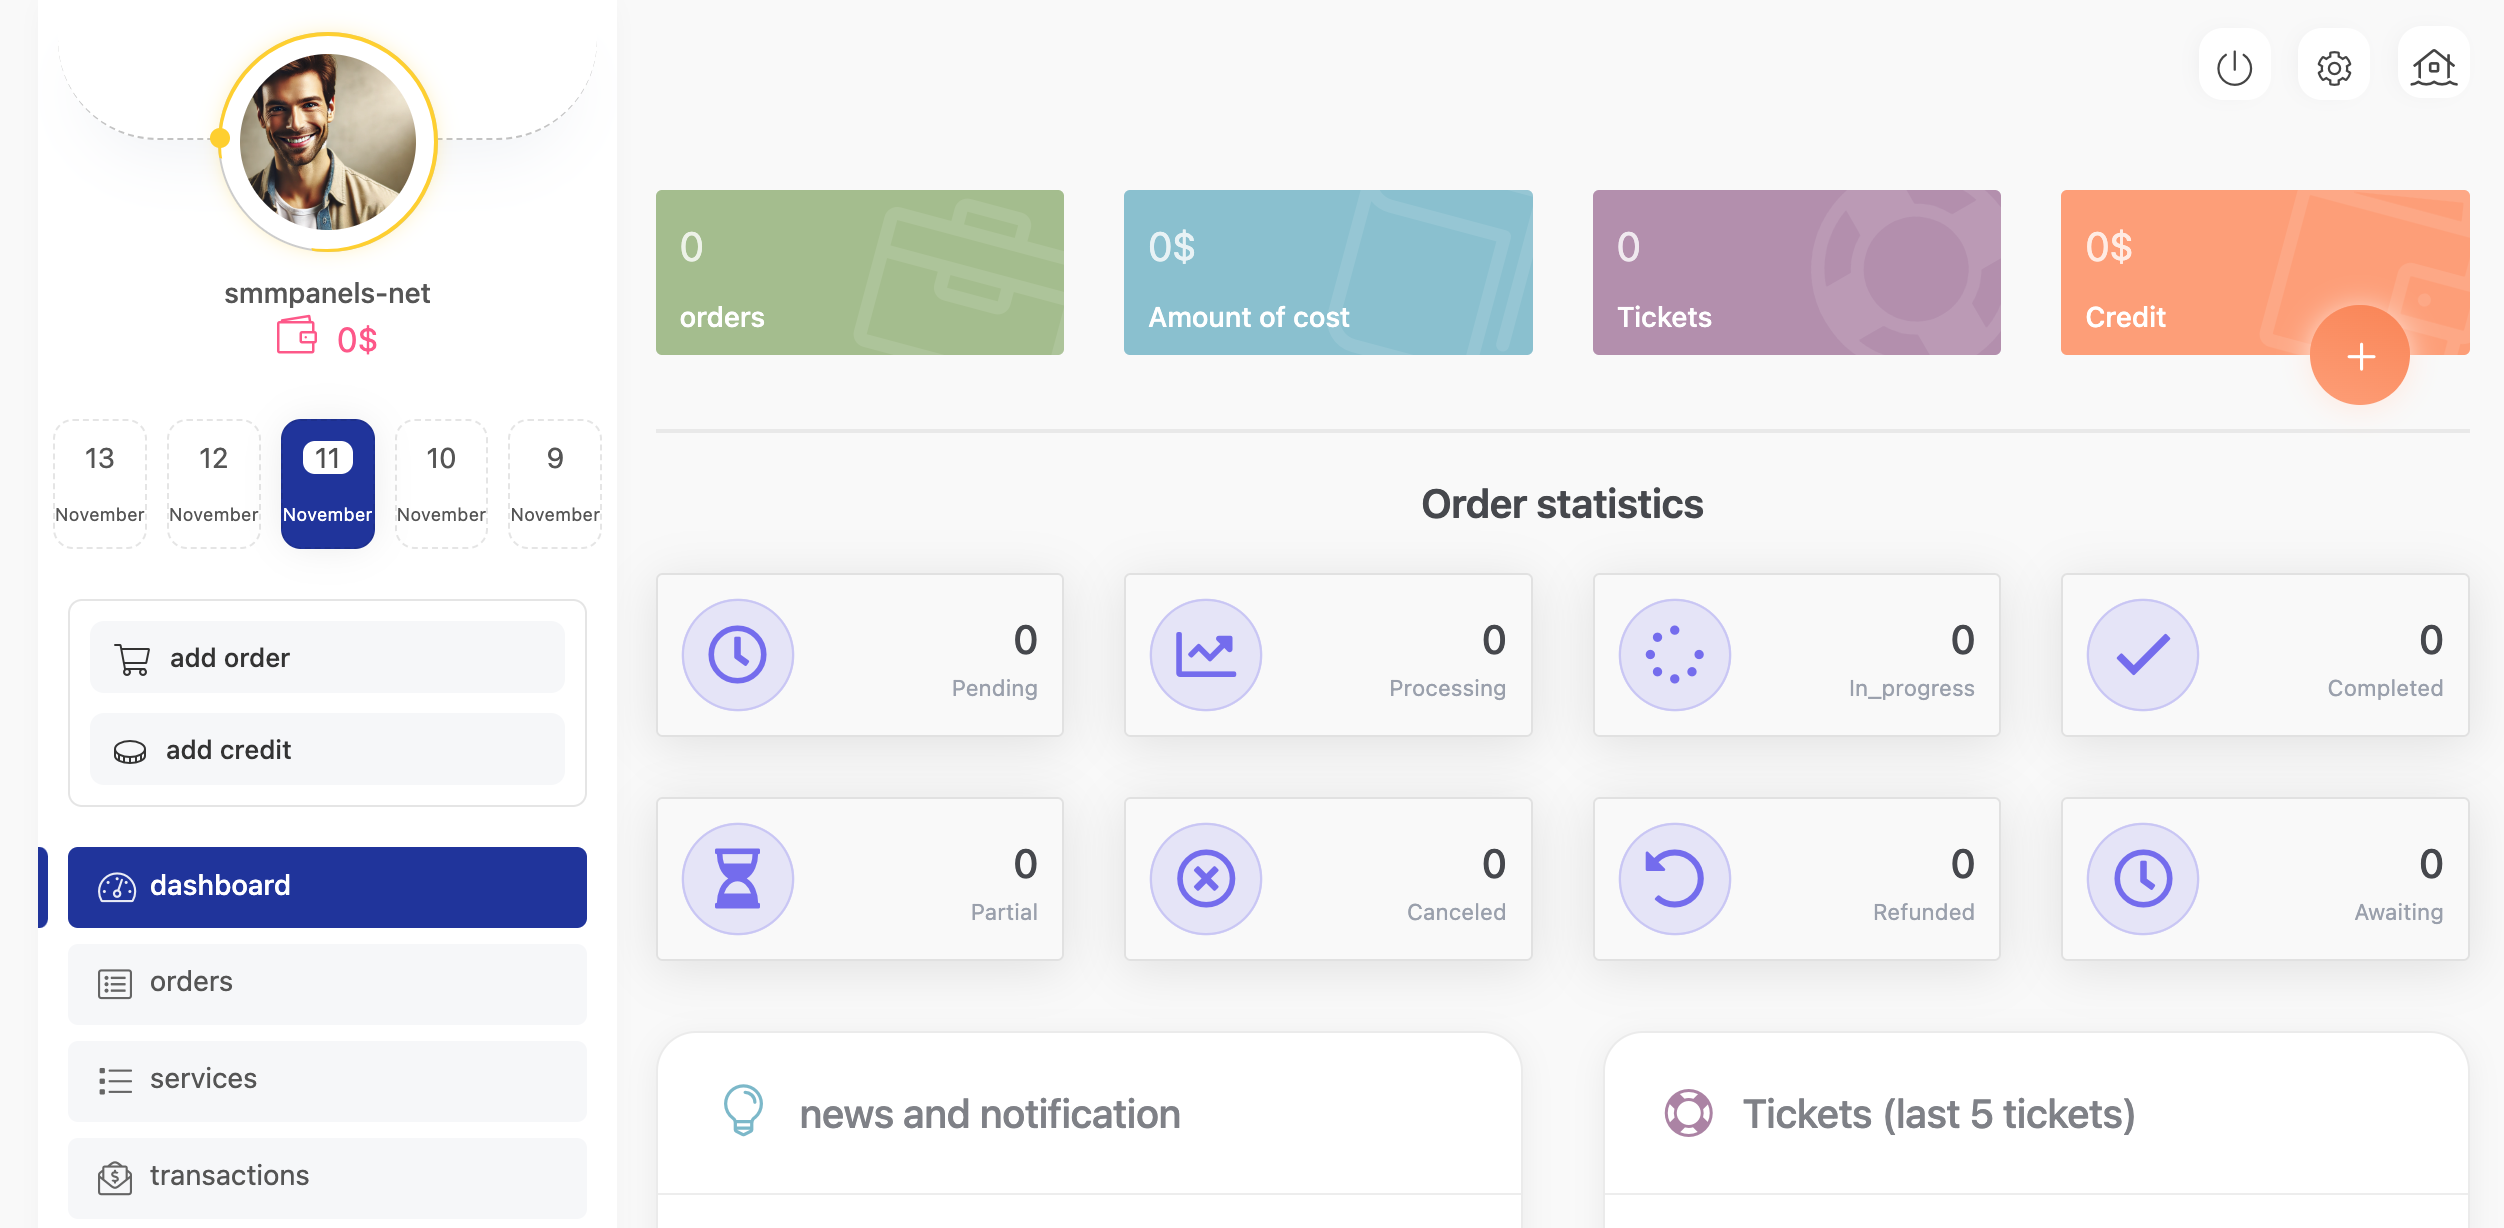Click the home house icon
2504x1228 pixels.
pyautogui.click(x=2433, y=67)
